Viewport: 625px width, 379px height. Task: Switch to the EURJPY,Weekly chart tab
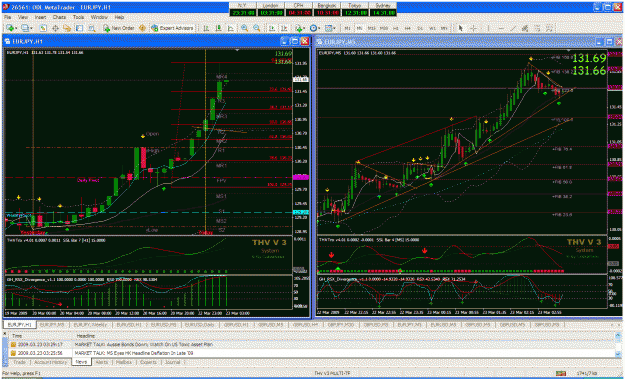[x=90, y=325]
